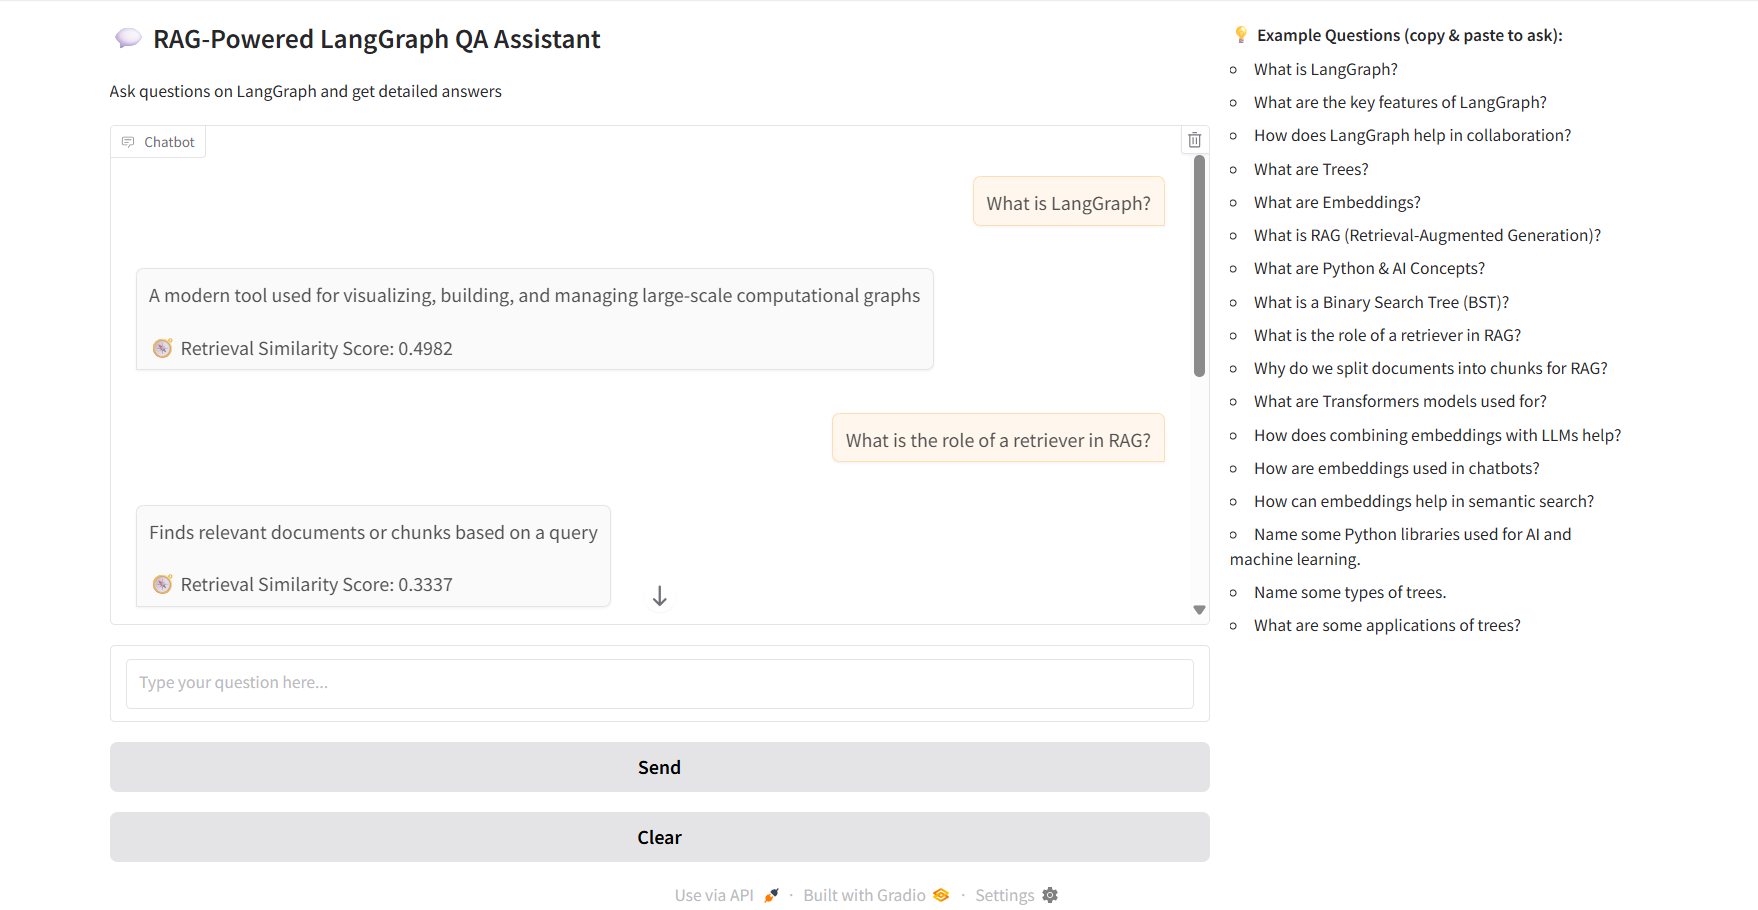Click the 'Chatbot' label text
The width and height of the screenshot is (1758, 910).
click(170, 142)
